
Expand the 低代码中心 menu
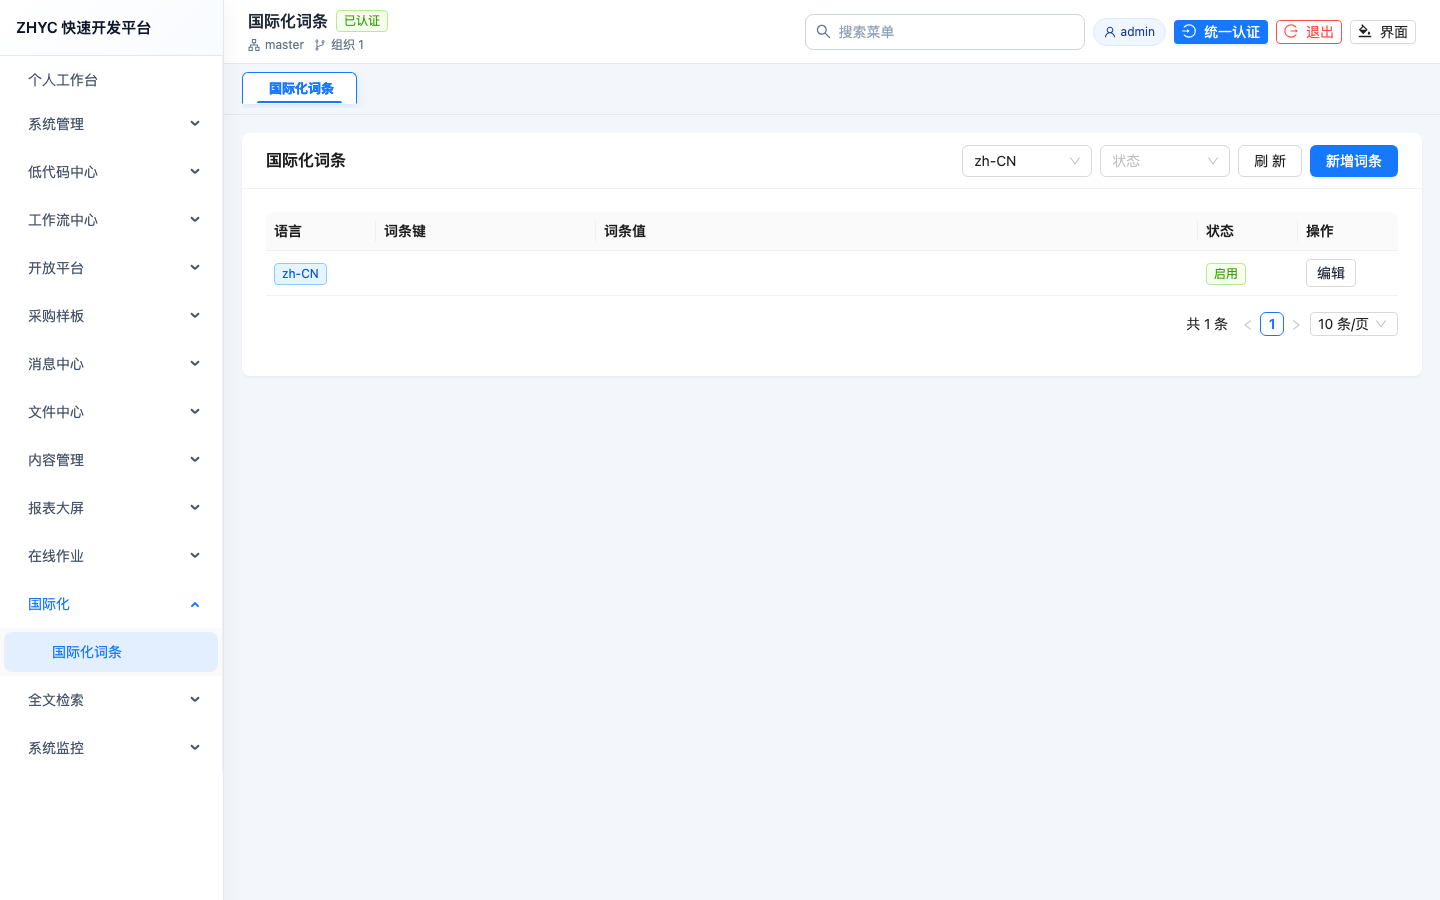coord(111,172)
